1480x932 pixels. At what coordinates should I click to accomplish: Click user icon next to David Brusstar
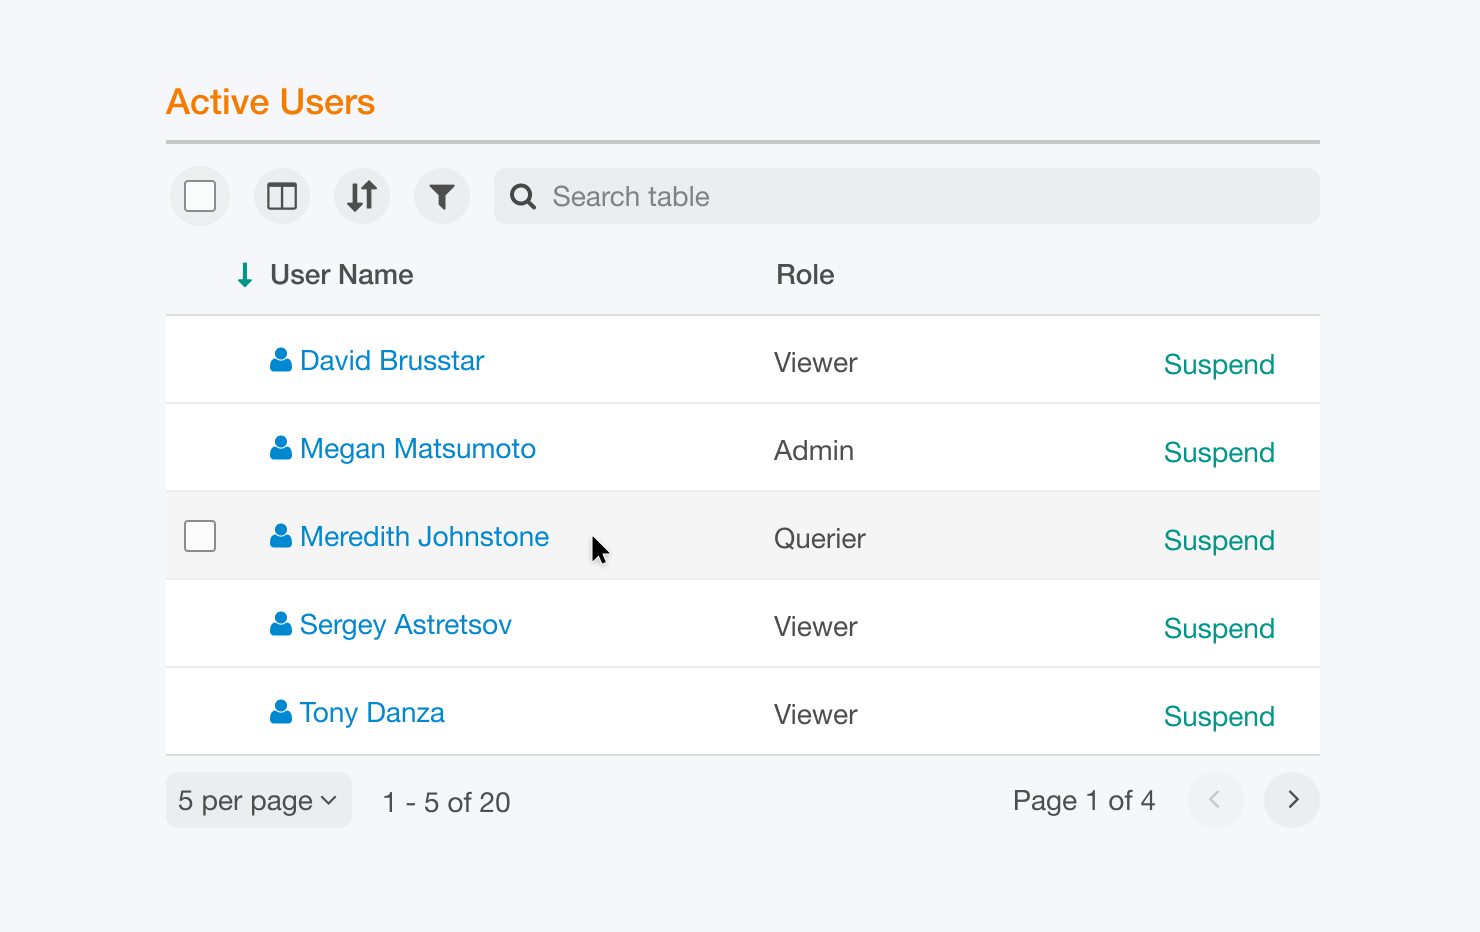(281, 360)
